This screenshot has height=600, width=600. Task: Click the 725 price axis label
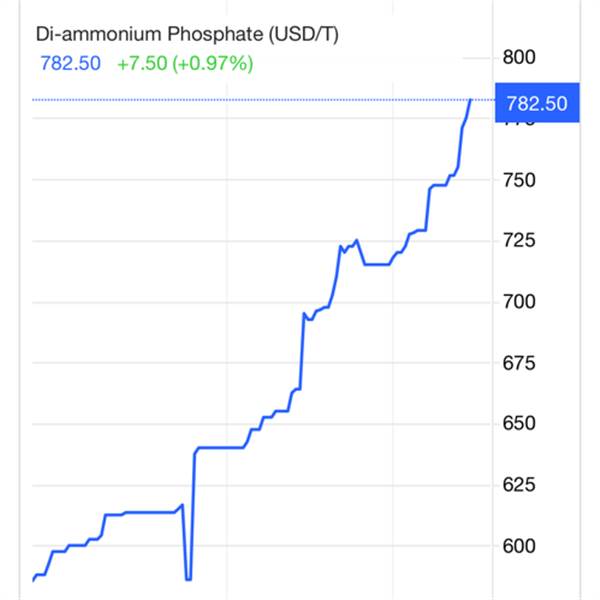(519, 241)
